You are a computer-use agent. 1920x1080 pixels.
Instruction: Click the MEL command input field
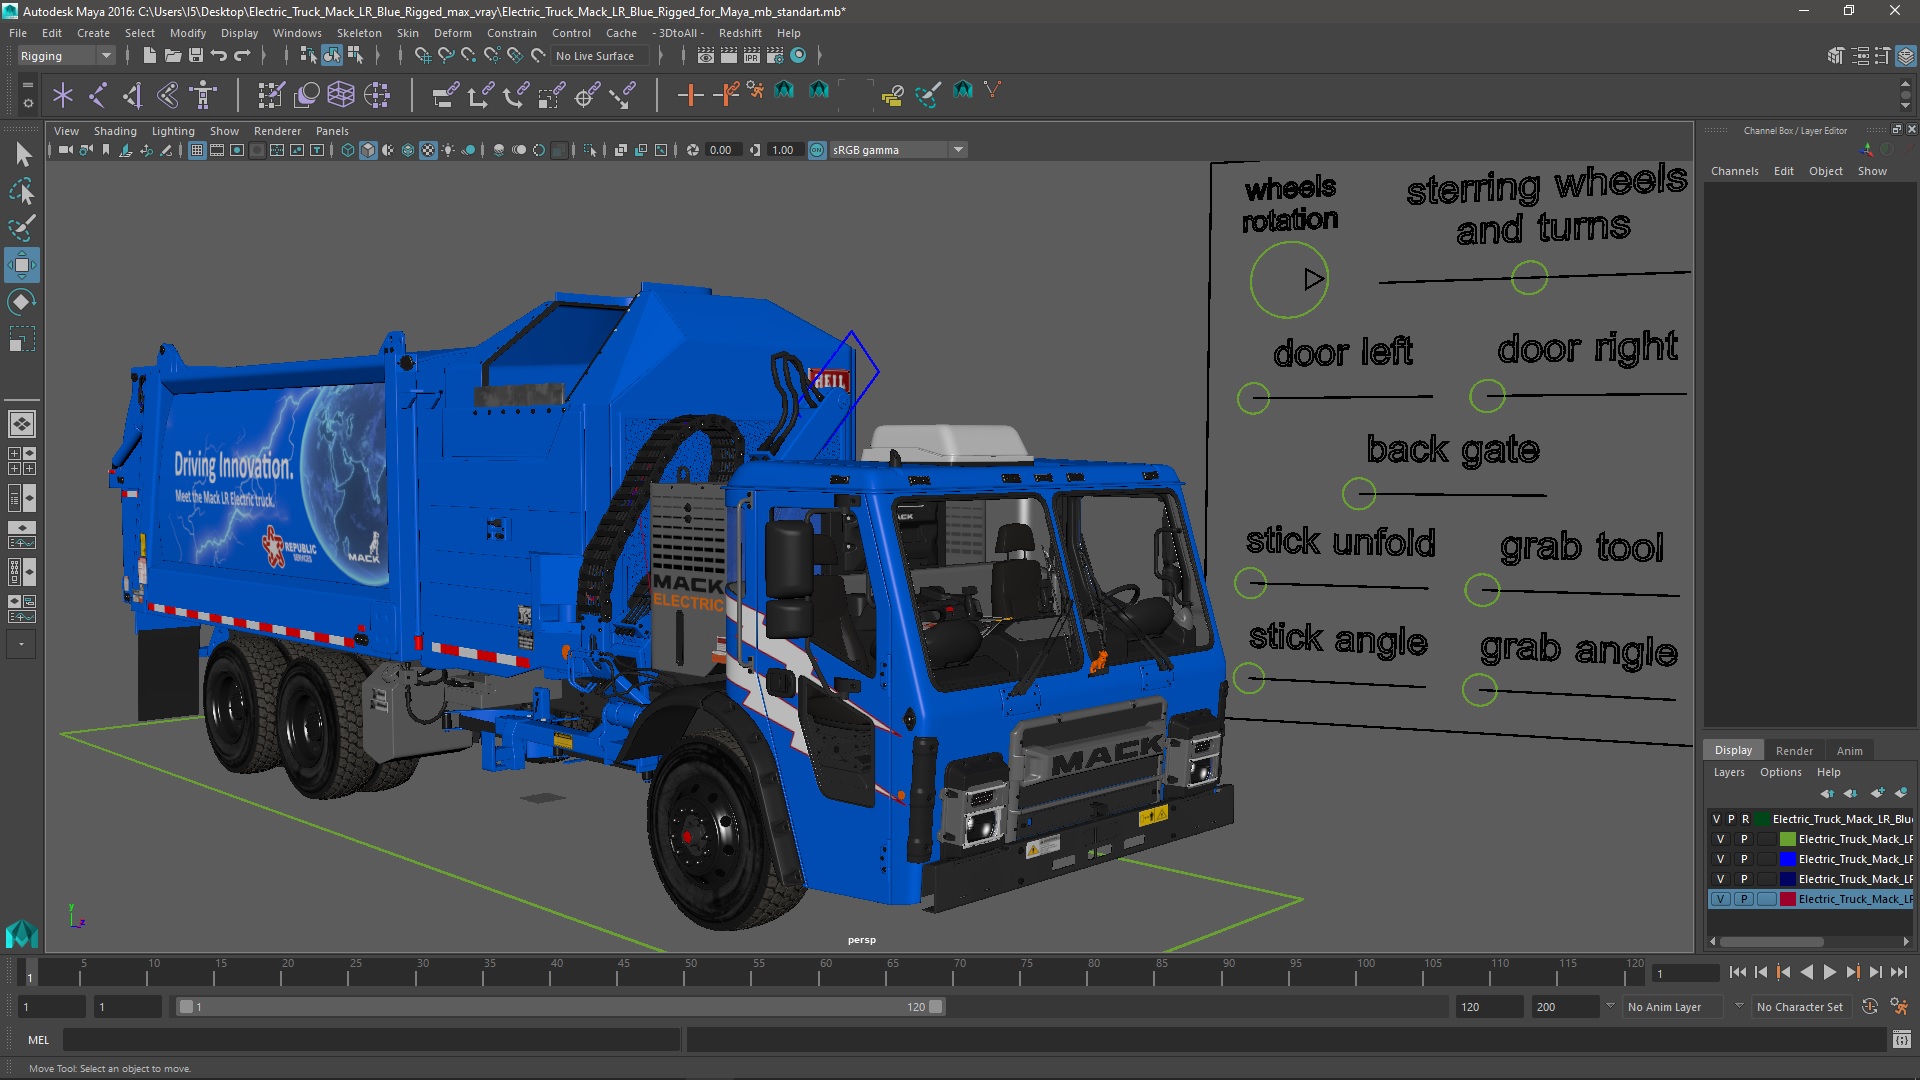[370, 1040]
